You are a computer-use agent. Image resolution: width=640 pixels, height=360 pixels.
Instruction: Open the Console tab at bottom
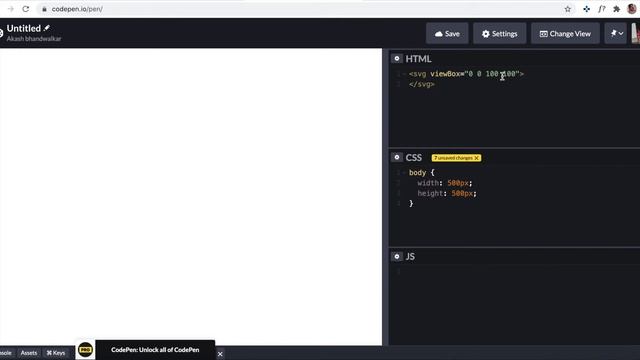6,353
